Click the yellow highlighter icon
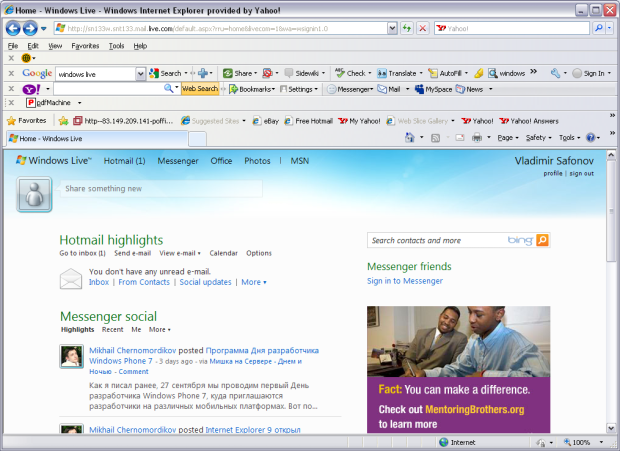The height and width of the screenshot is (451, 620). click(478, 73)
